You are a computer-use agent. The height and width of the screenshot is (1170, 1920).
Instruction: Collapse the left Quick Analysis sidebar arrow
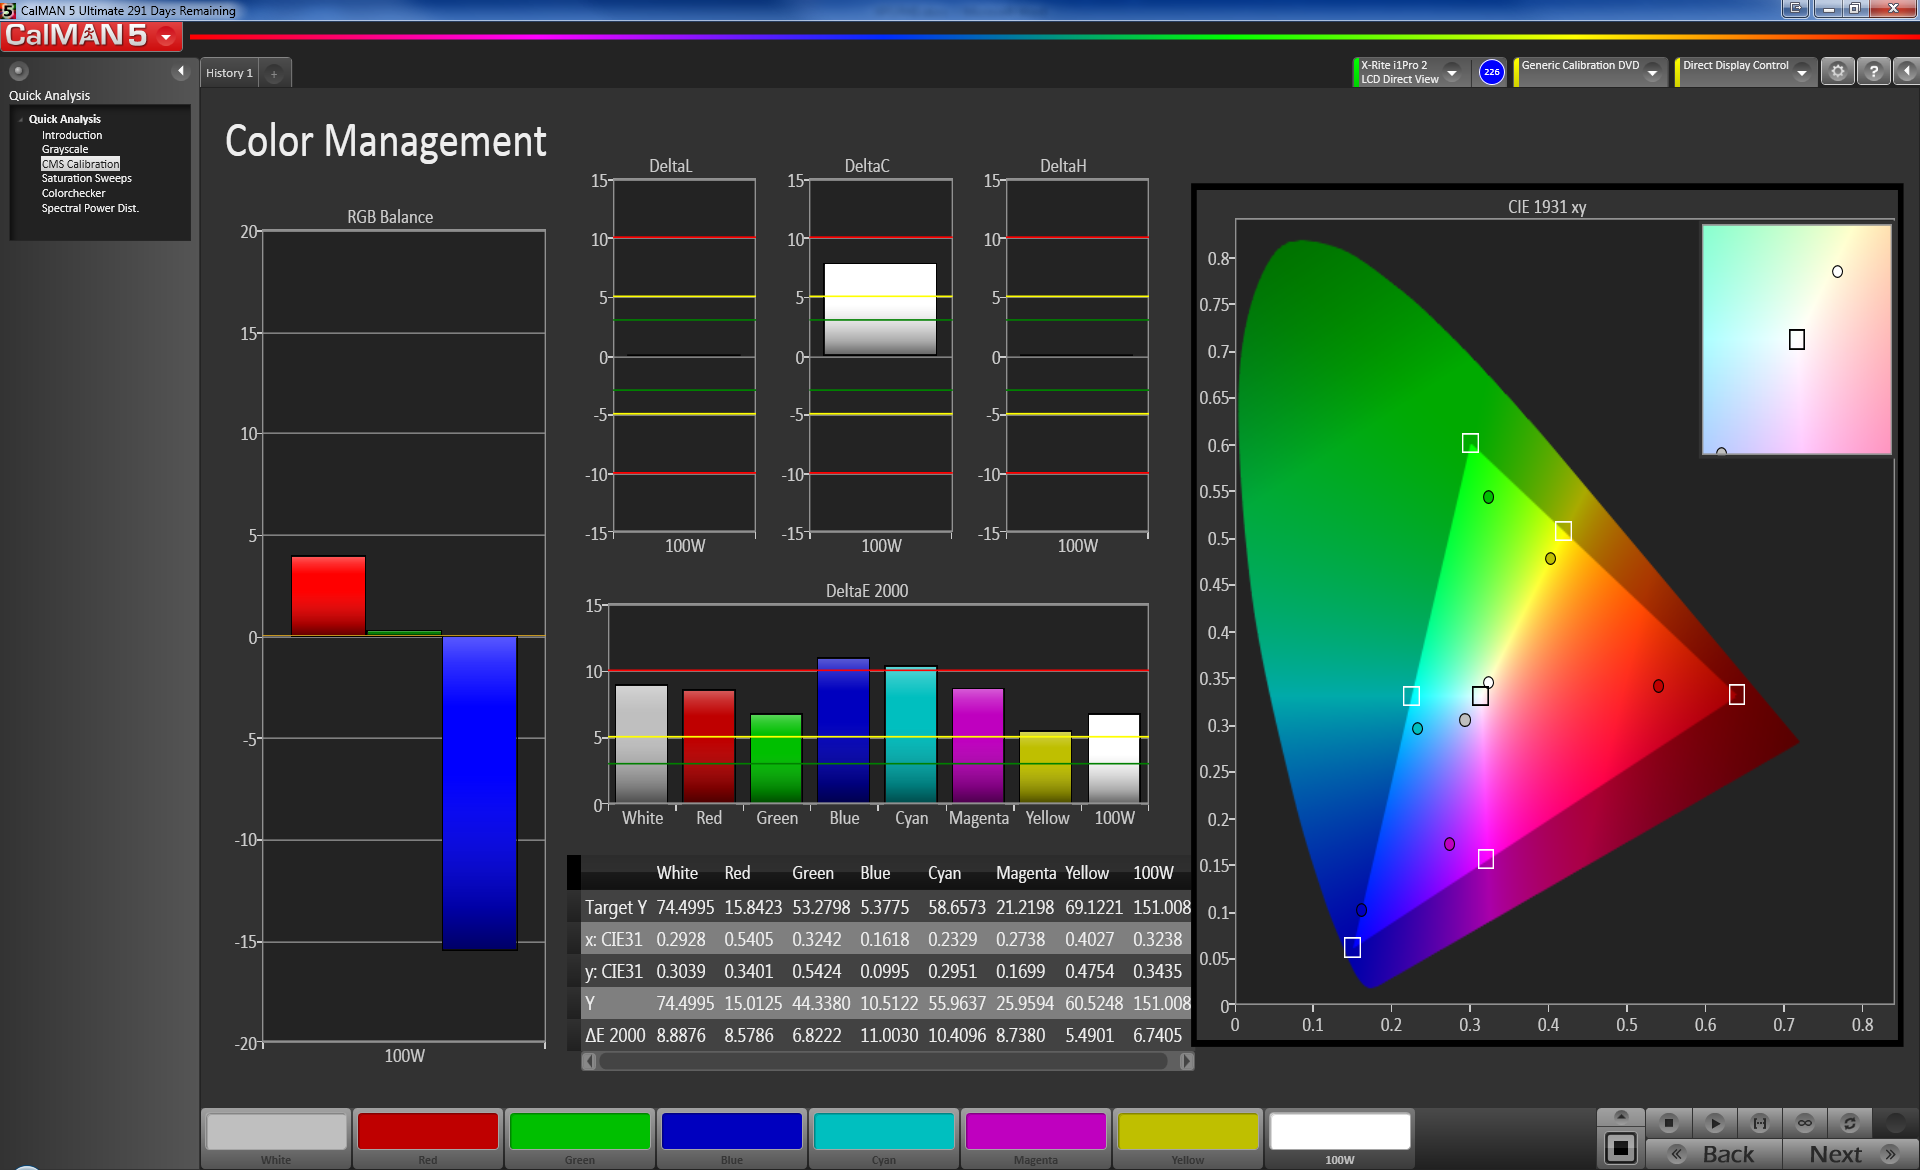tap(181, 71)
